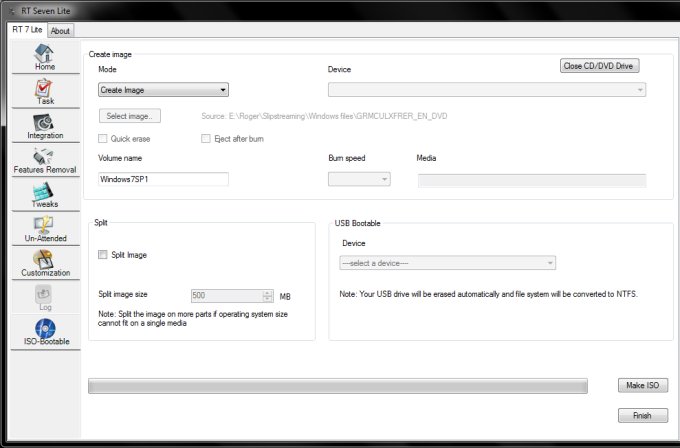Image resolution: width=680 pixels, height=448 pixels.
Task: Click the USB drive NTFS note text
Action: tap(488, 294)
